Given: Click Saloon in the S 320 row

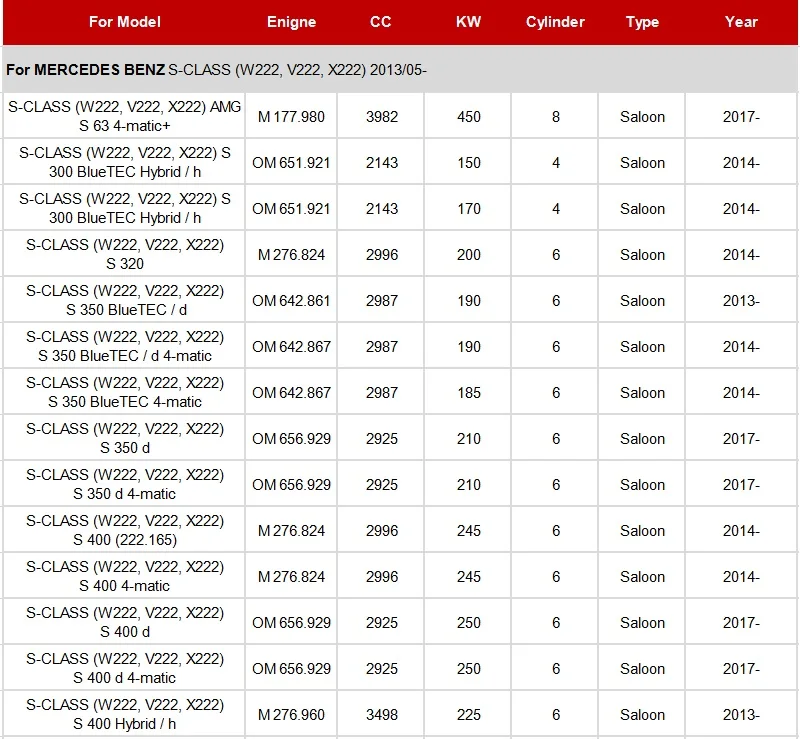Looking at the screenshot, I should pyautogui.click(x=642, y=255).
